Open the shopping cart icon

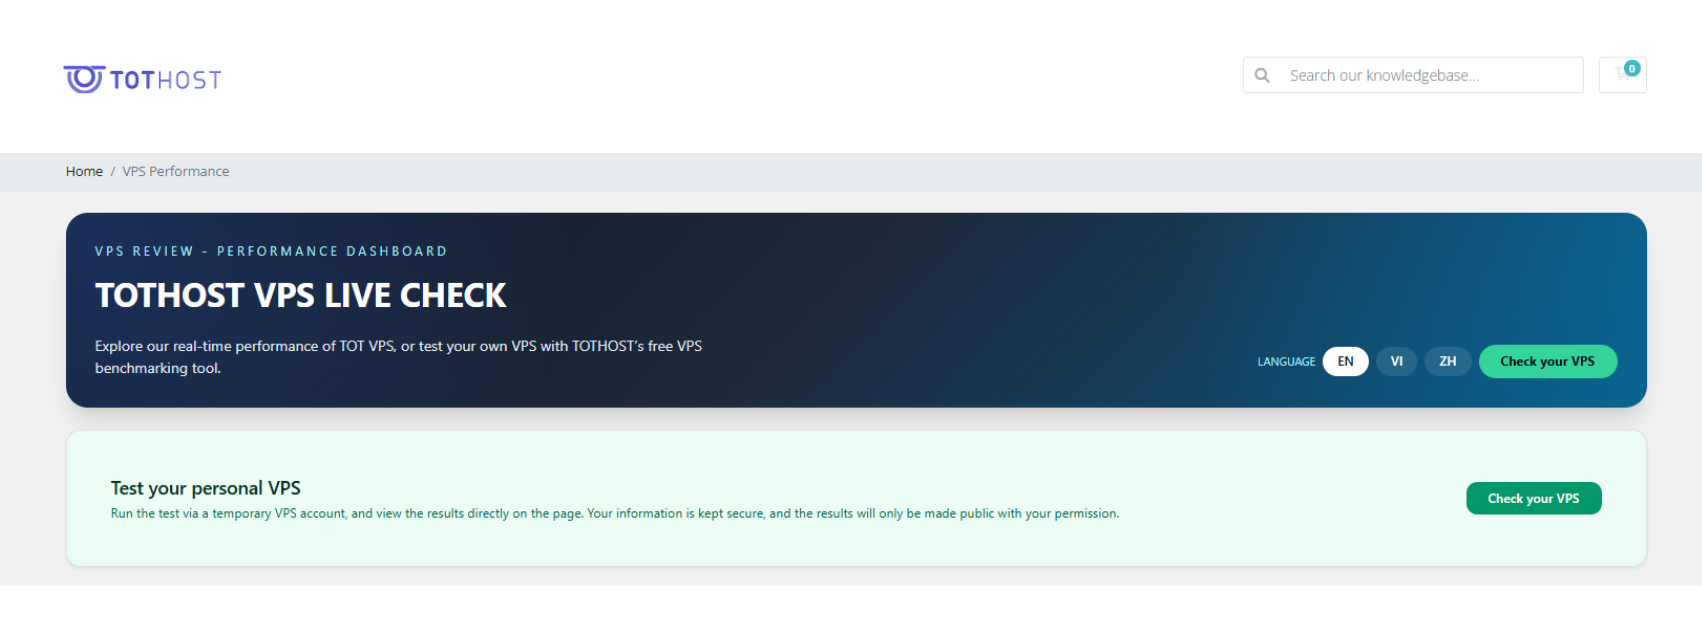pos(1622,75)
